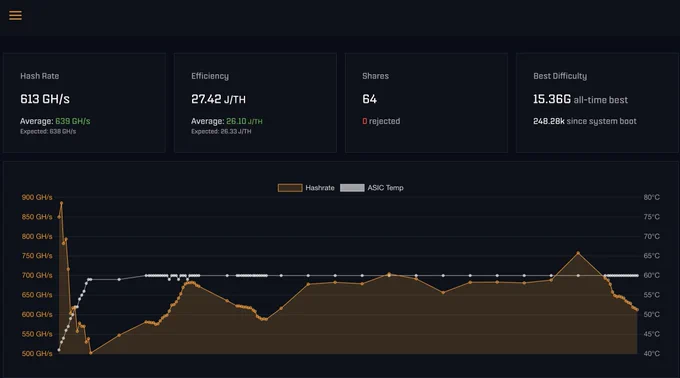The image size is (680, 378).
Task: Click the average '26.10 J/TH' value
Action: point(244,121)
